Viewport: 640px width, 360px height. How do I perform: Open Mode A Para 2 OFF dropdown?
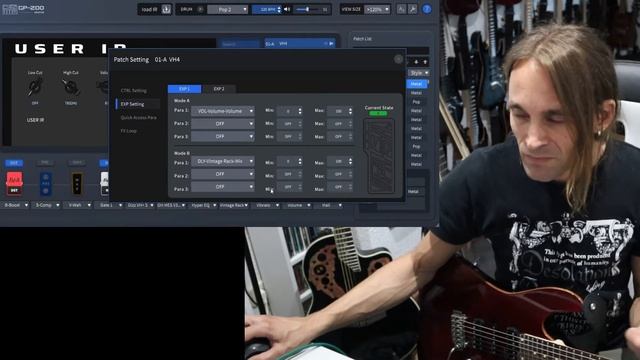pos(222,123)
